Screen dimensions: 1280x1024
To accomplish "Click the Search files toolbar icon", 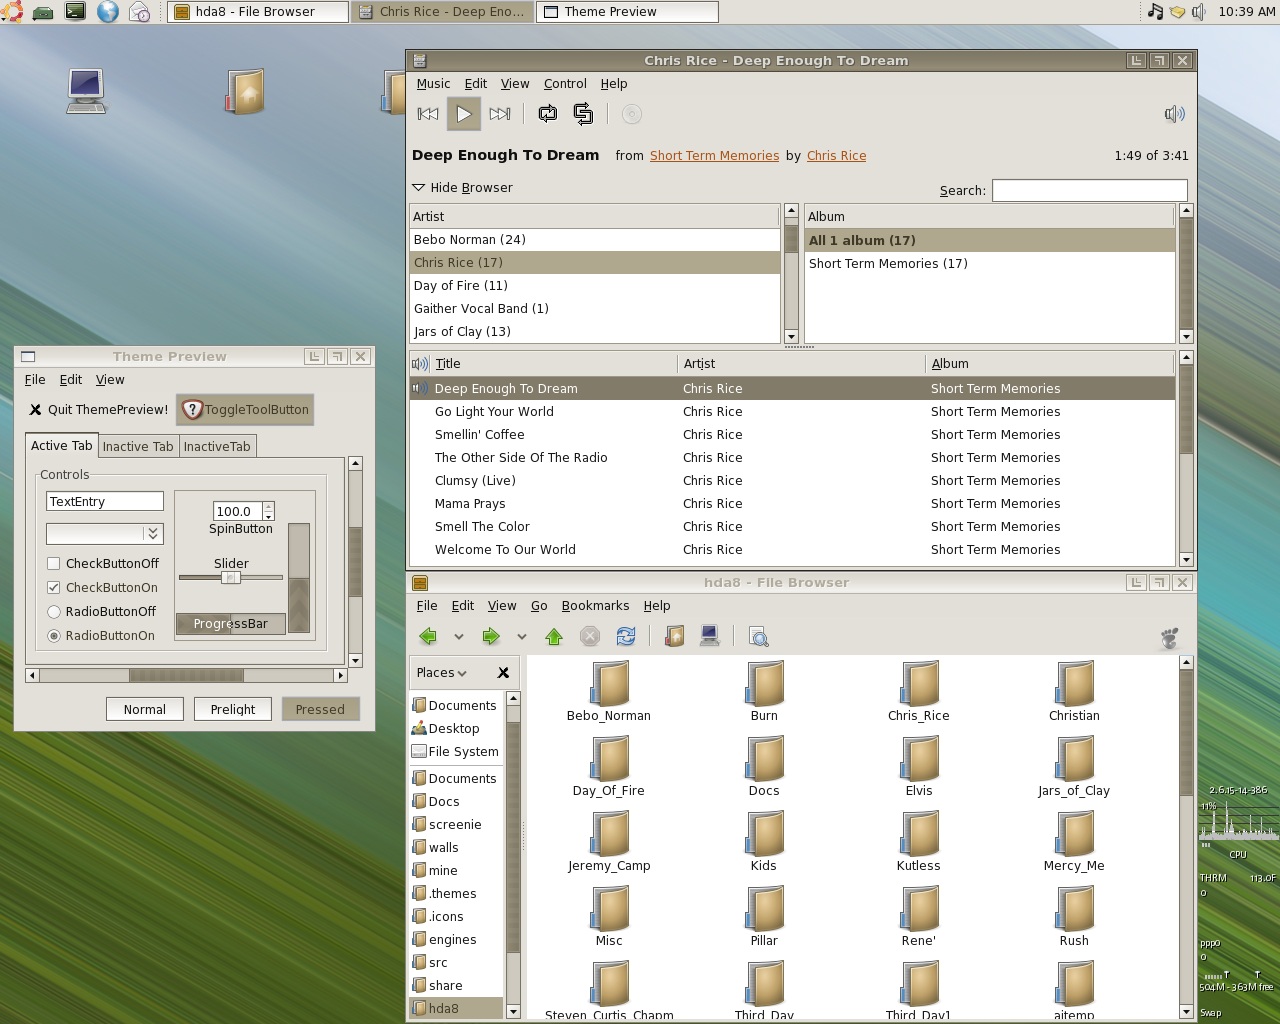I will click(758, 636).
